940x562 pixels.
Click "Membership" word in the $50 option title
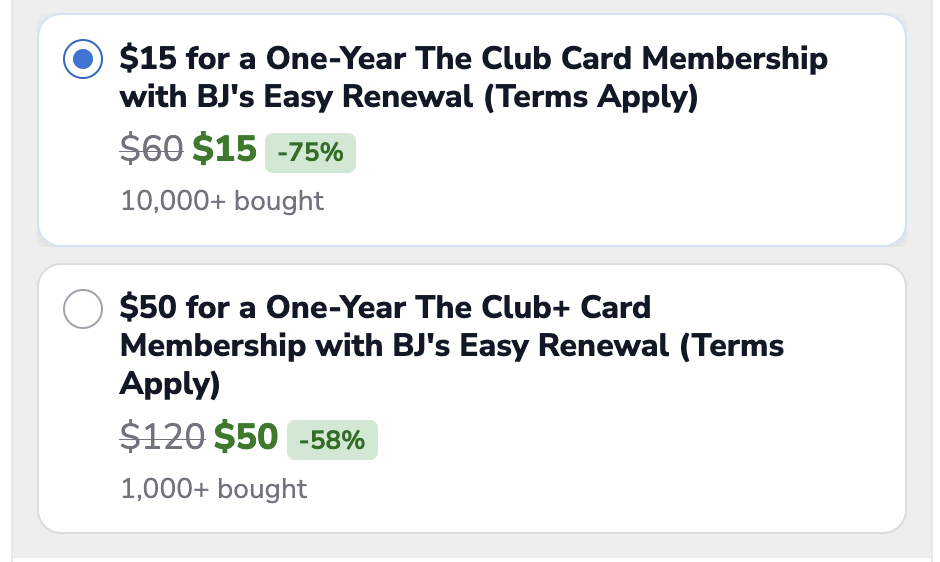coord(213,346)
